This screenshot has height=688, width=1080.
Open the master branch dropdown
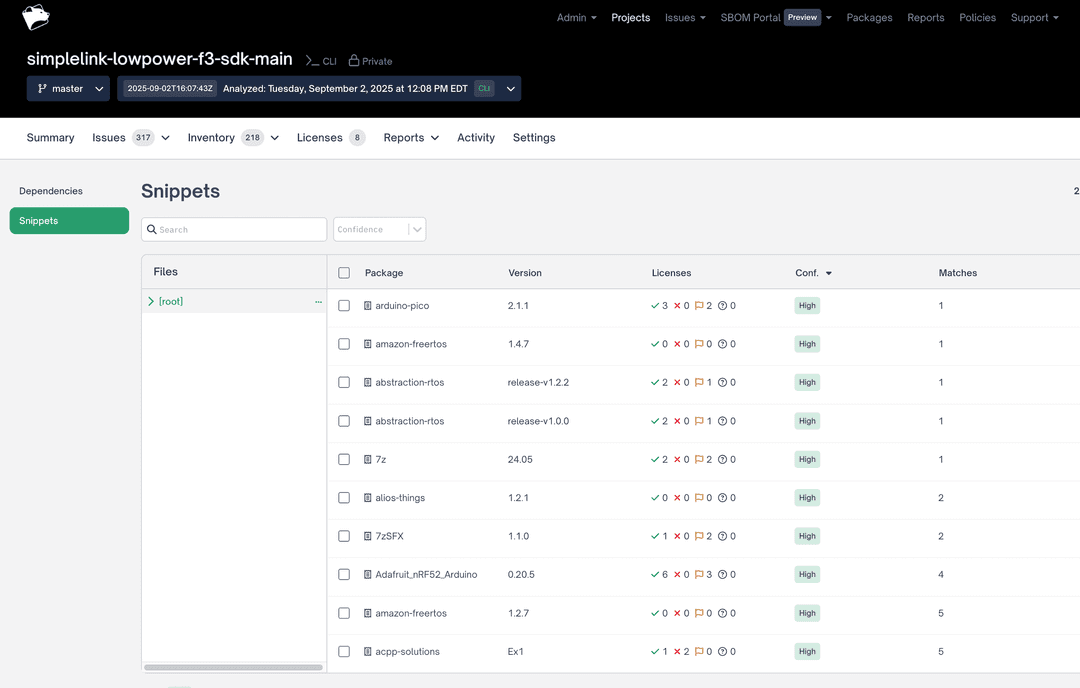click(99, 88)
